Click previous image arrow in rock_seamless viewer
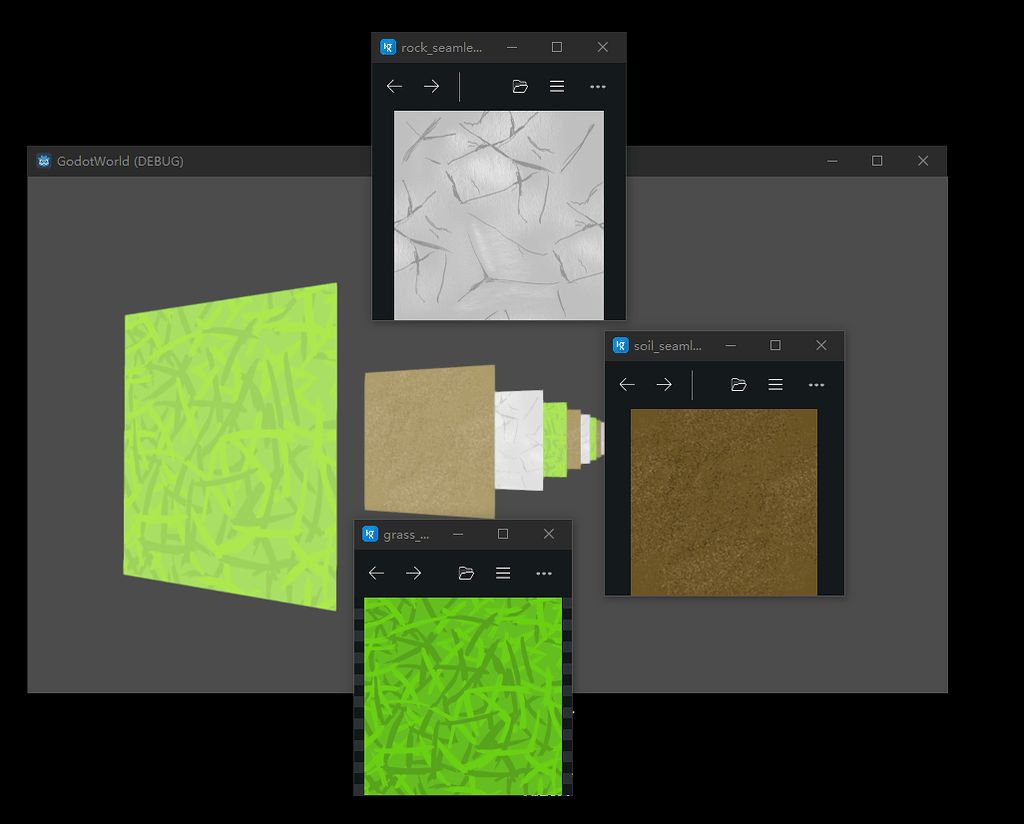This screenshot has height=824, width=1024. point(393,86)
